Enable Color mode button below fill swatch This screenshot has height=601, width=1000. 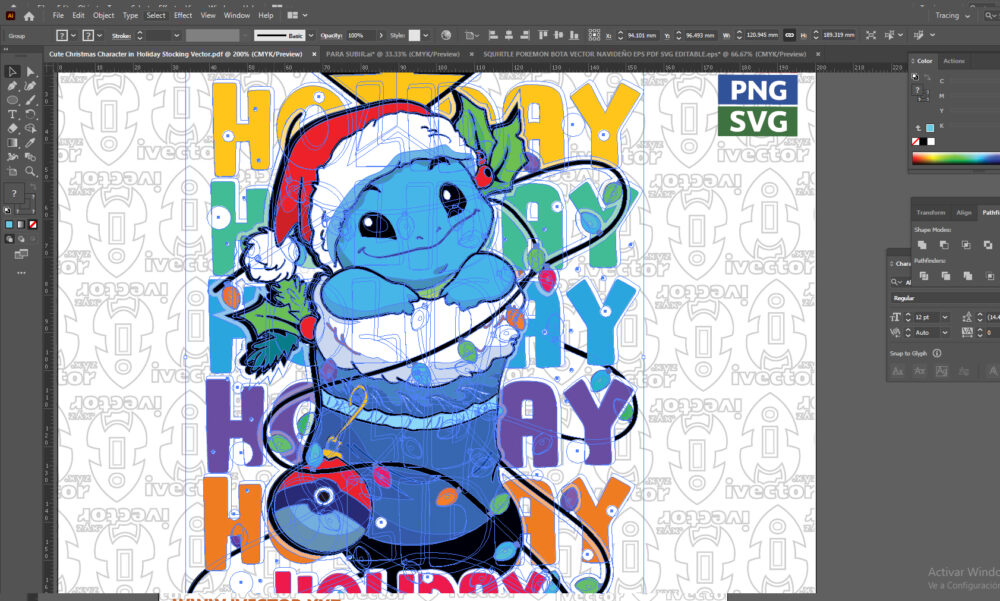click(x=9, y=225)
